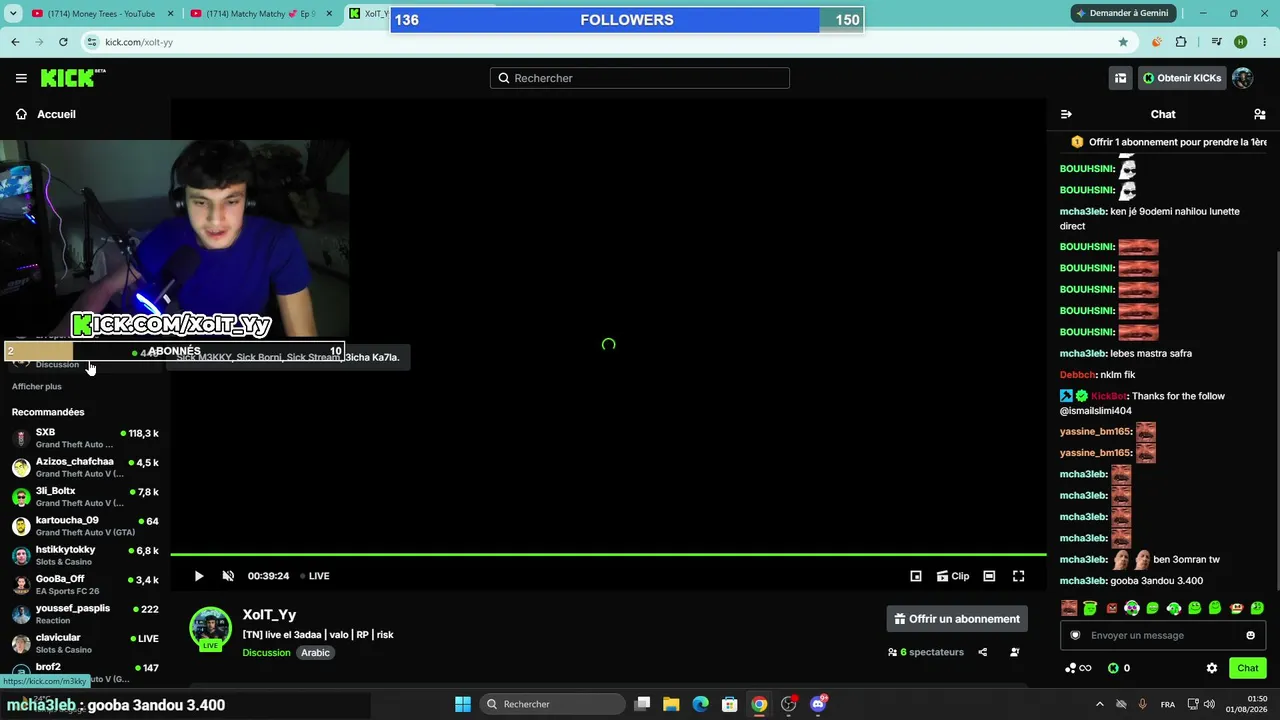Insert the angry red face emote
This screenshot has width=1280, height=720.
pyautogui.click(x=1111, y=608)
